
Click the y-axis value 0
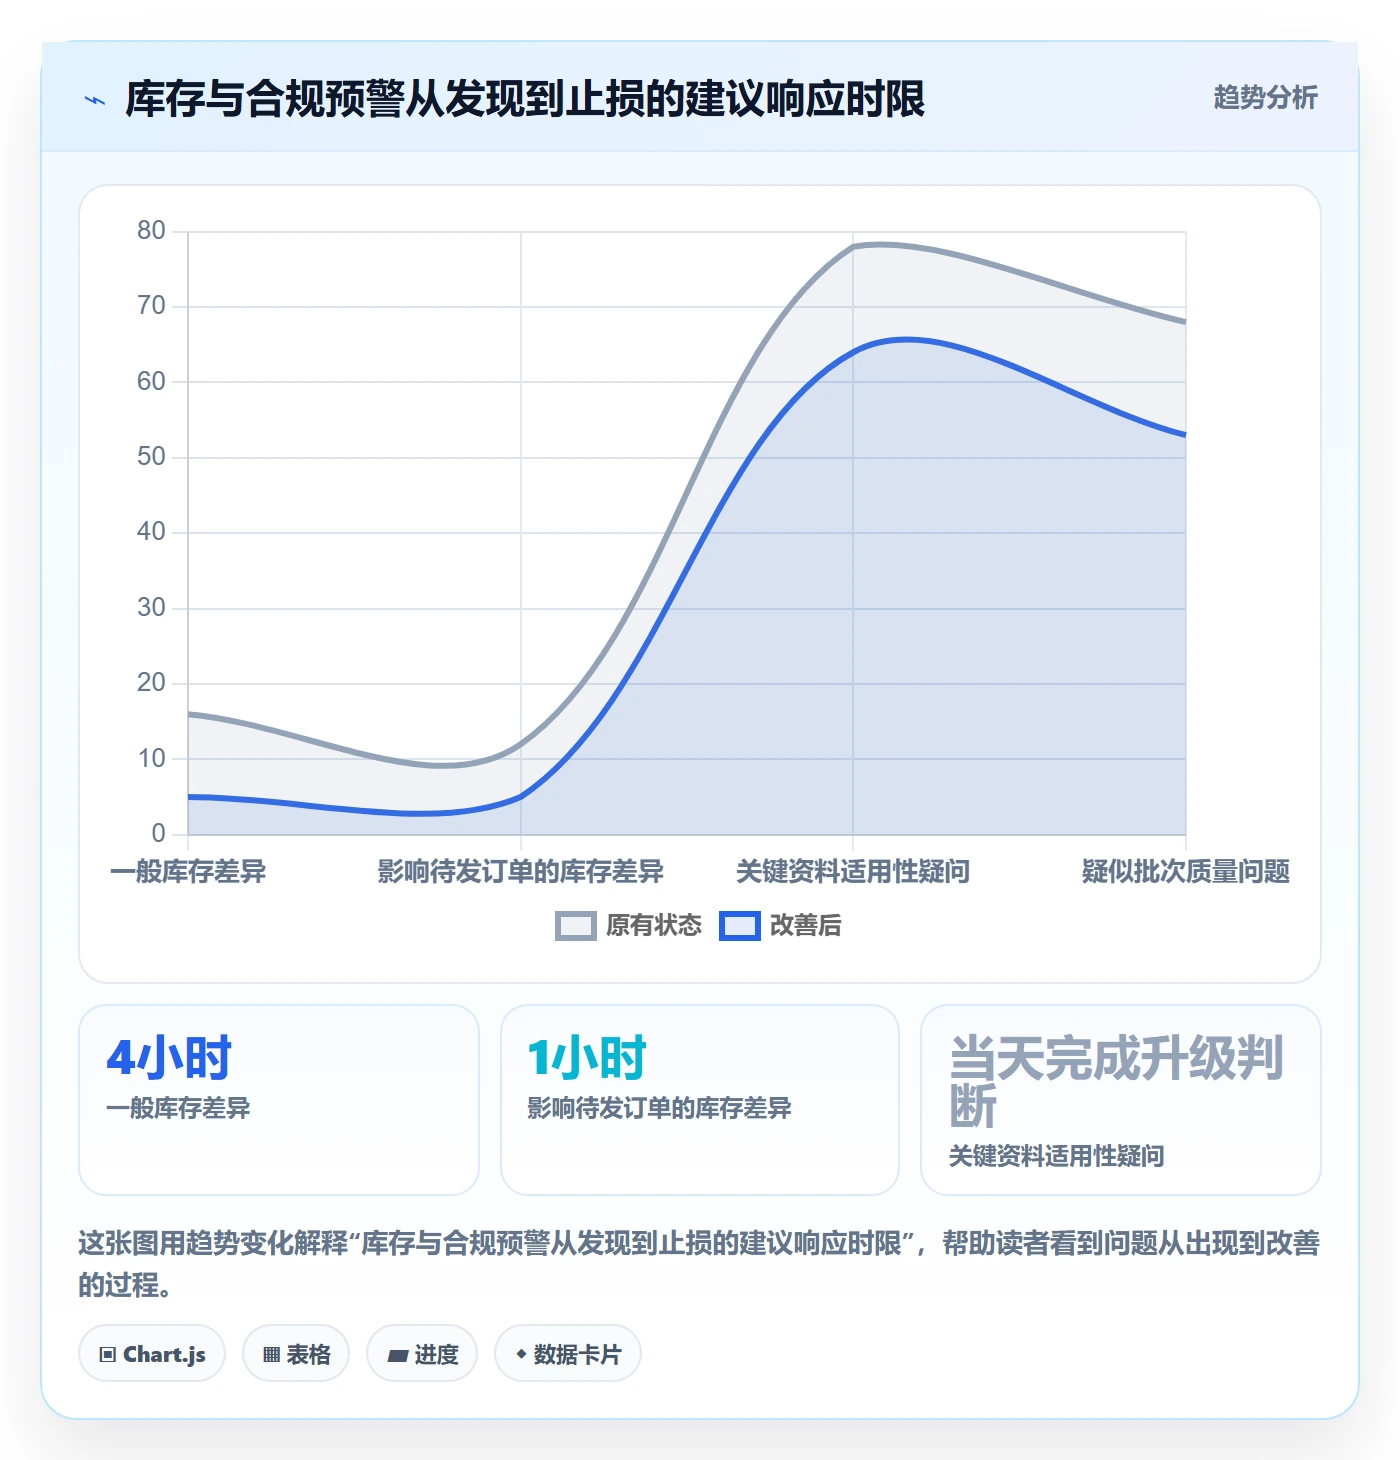[x=158, y=834]
